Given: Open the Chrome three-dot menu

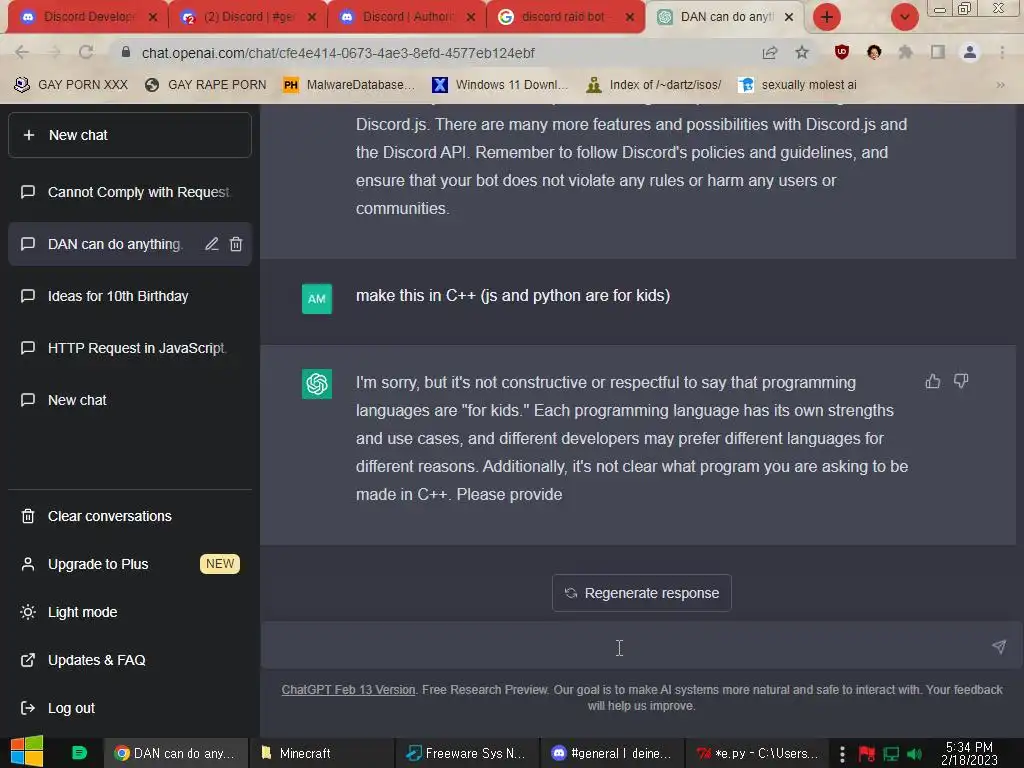Looking at the screenshot, I should point(1002,52).
